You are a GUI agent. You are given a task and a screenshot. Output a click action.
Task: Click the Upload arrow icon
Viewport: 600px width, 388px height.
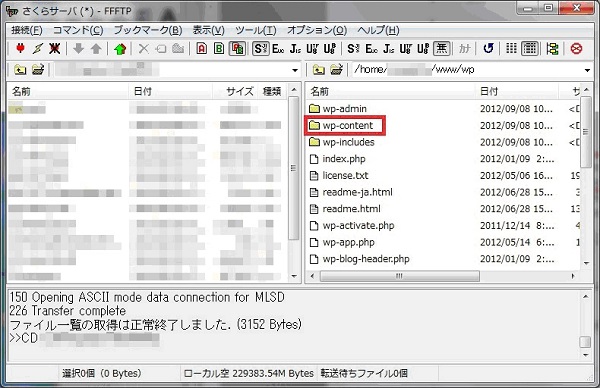(96, 49)
